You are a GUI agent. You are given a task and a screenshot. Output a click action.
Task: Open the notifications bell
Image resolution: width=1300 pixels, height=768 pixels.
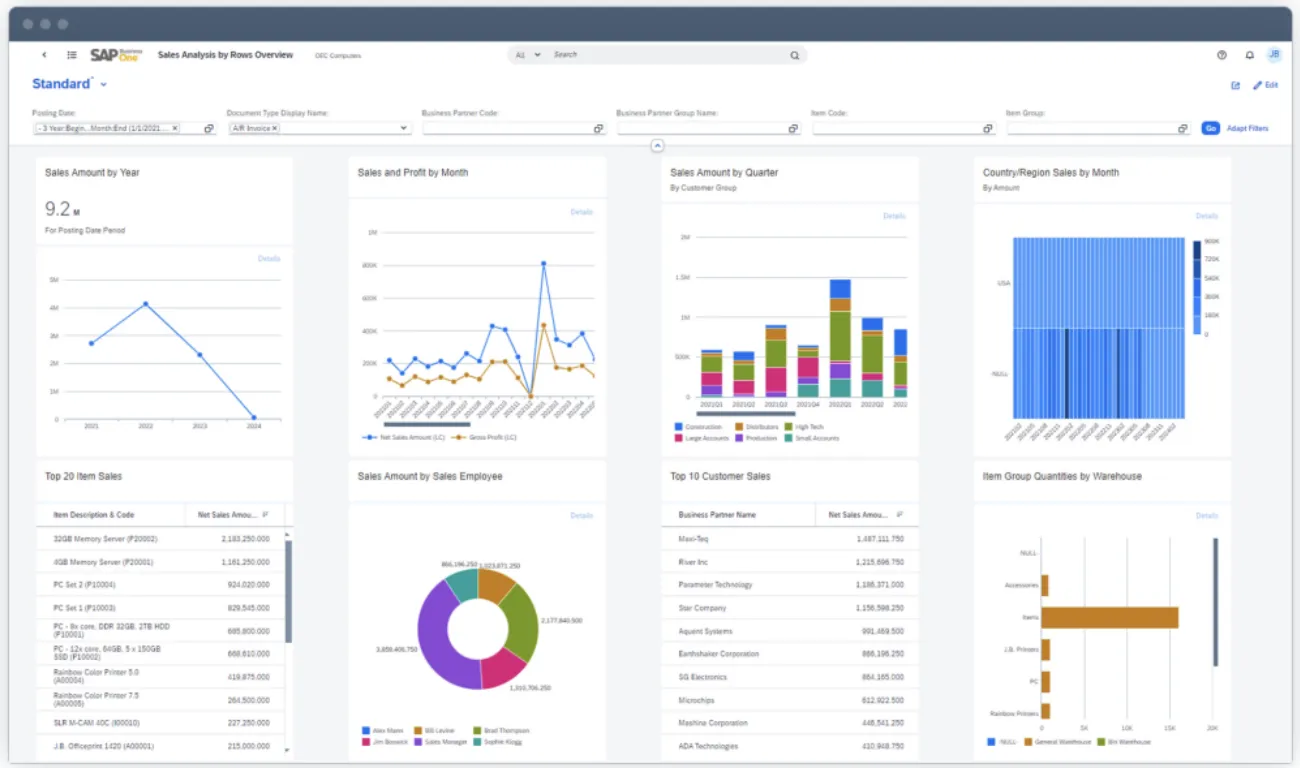1249,55
